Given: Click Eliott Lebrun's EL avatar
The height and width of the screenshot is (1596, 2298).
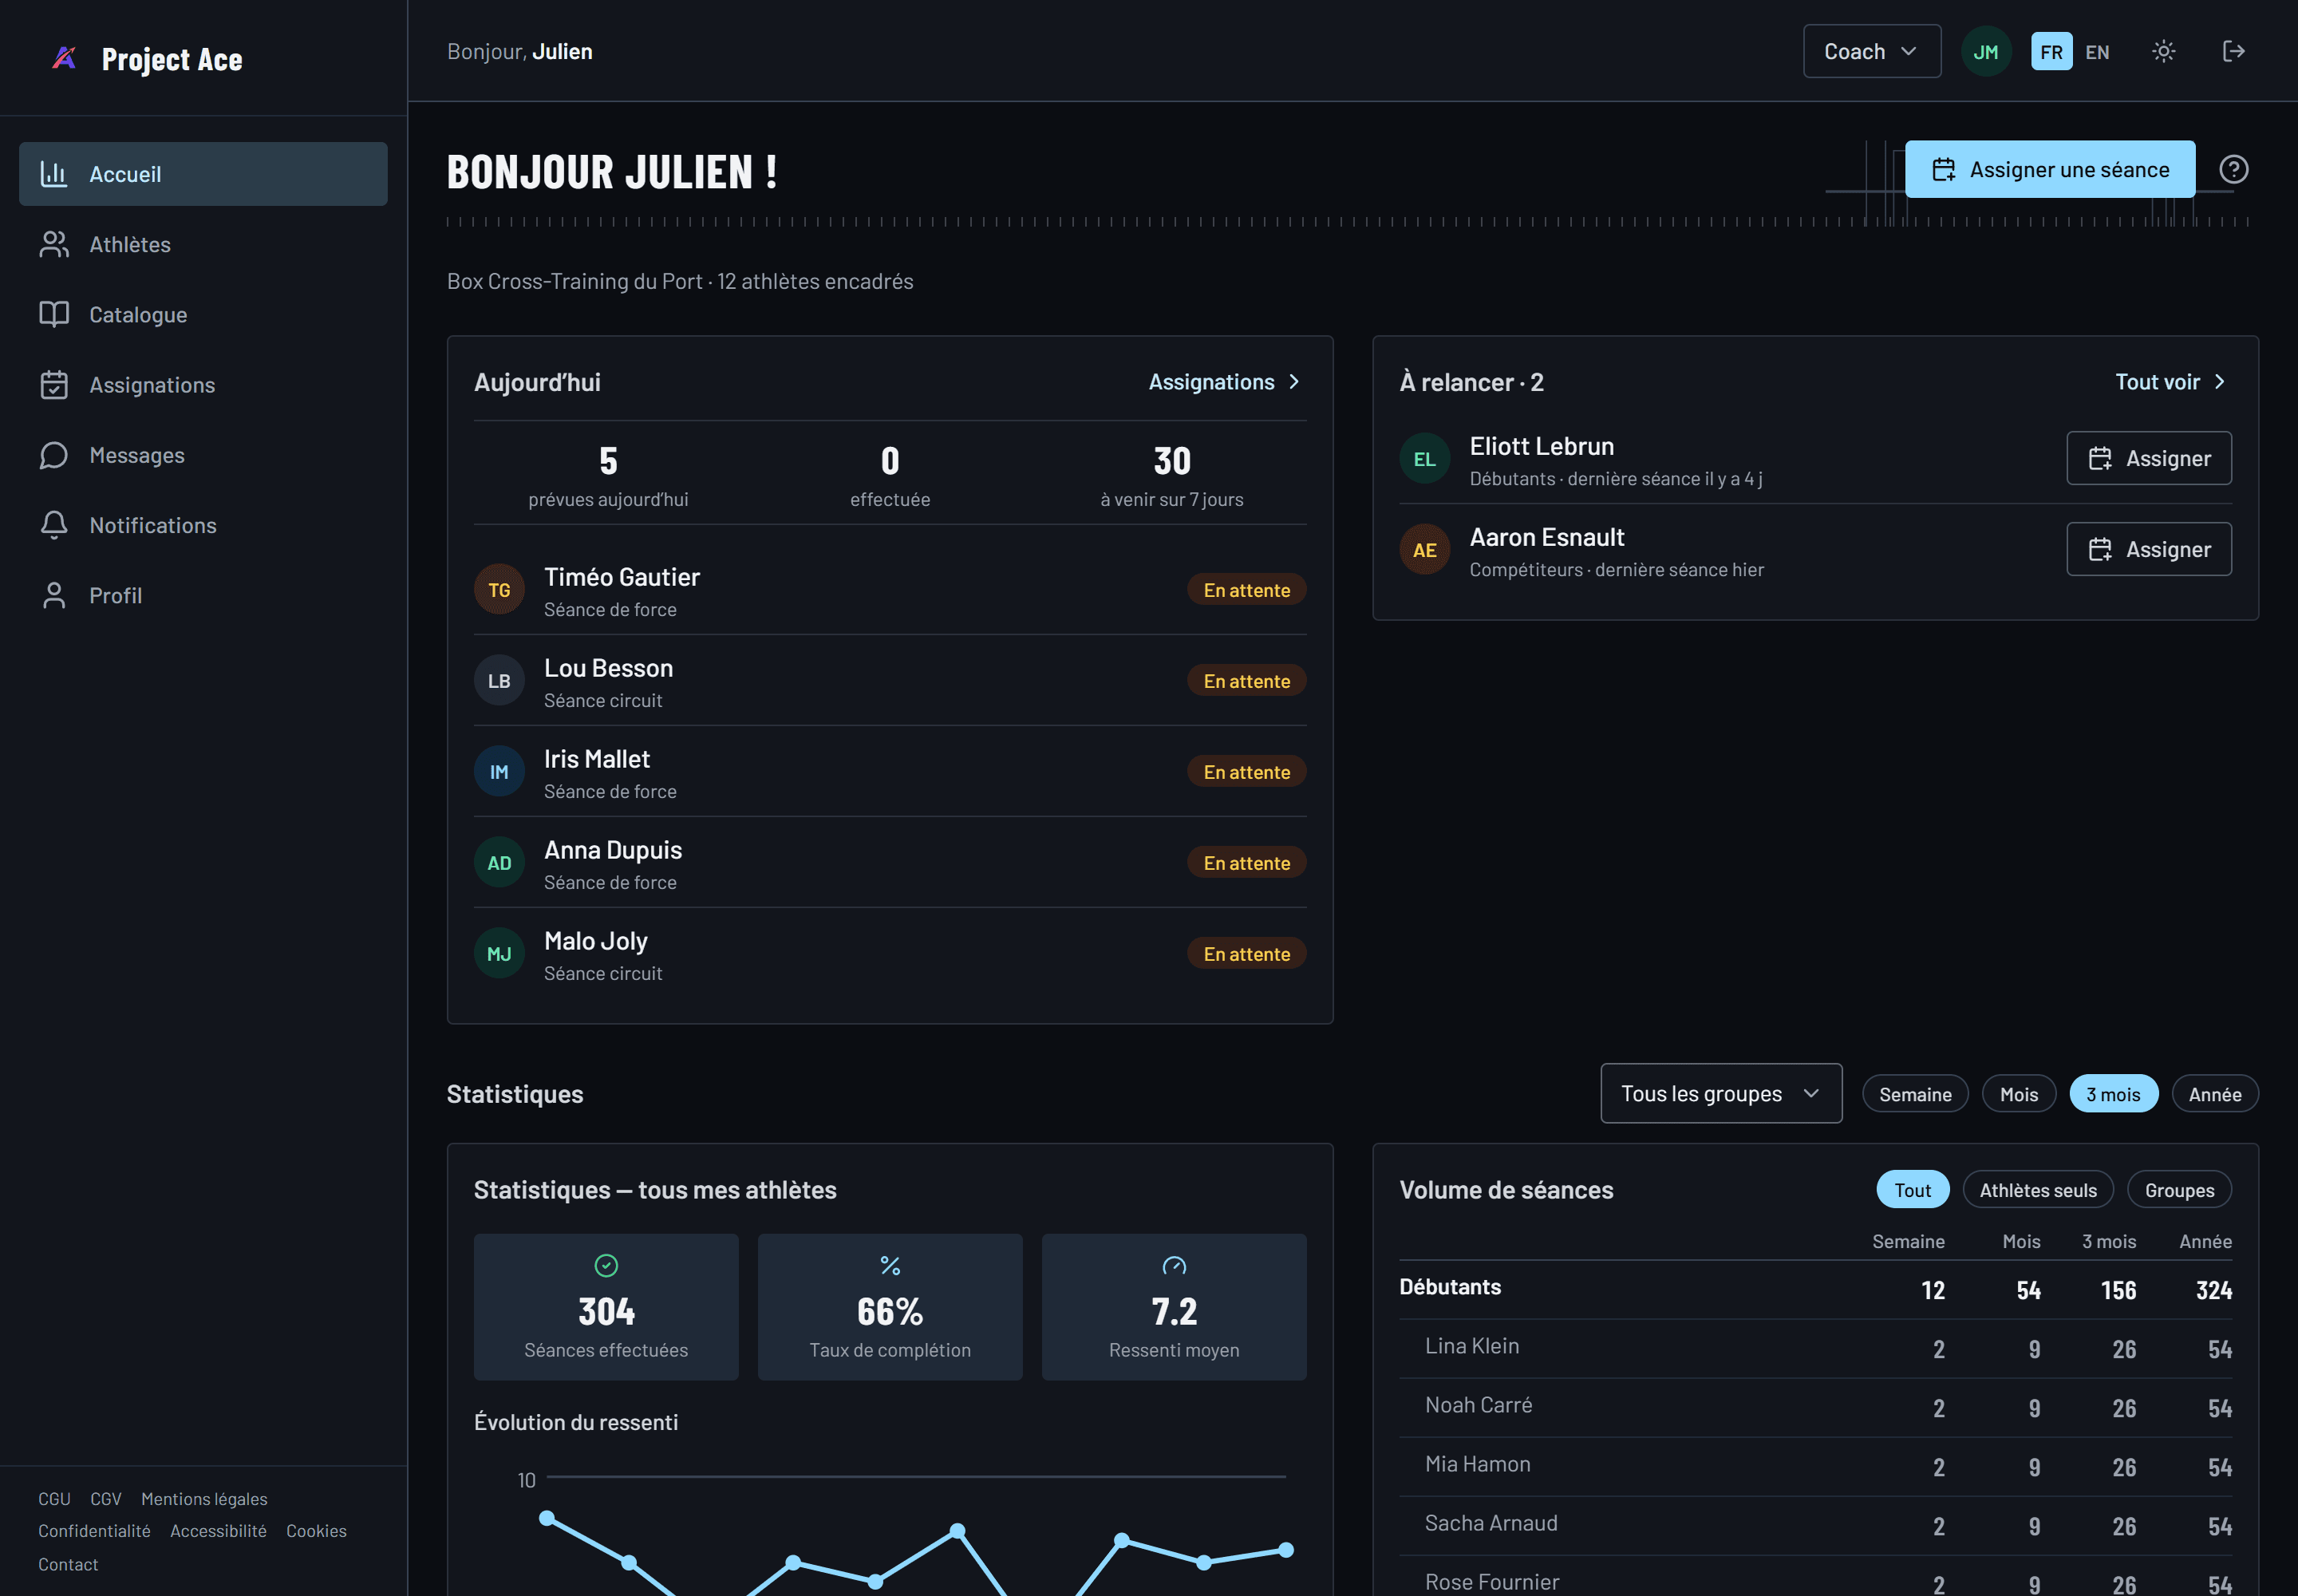Looking at the screenshot, I should click(1424, 458).
